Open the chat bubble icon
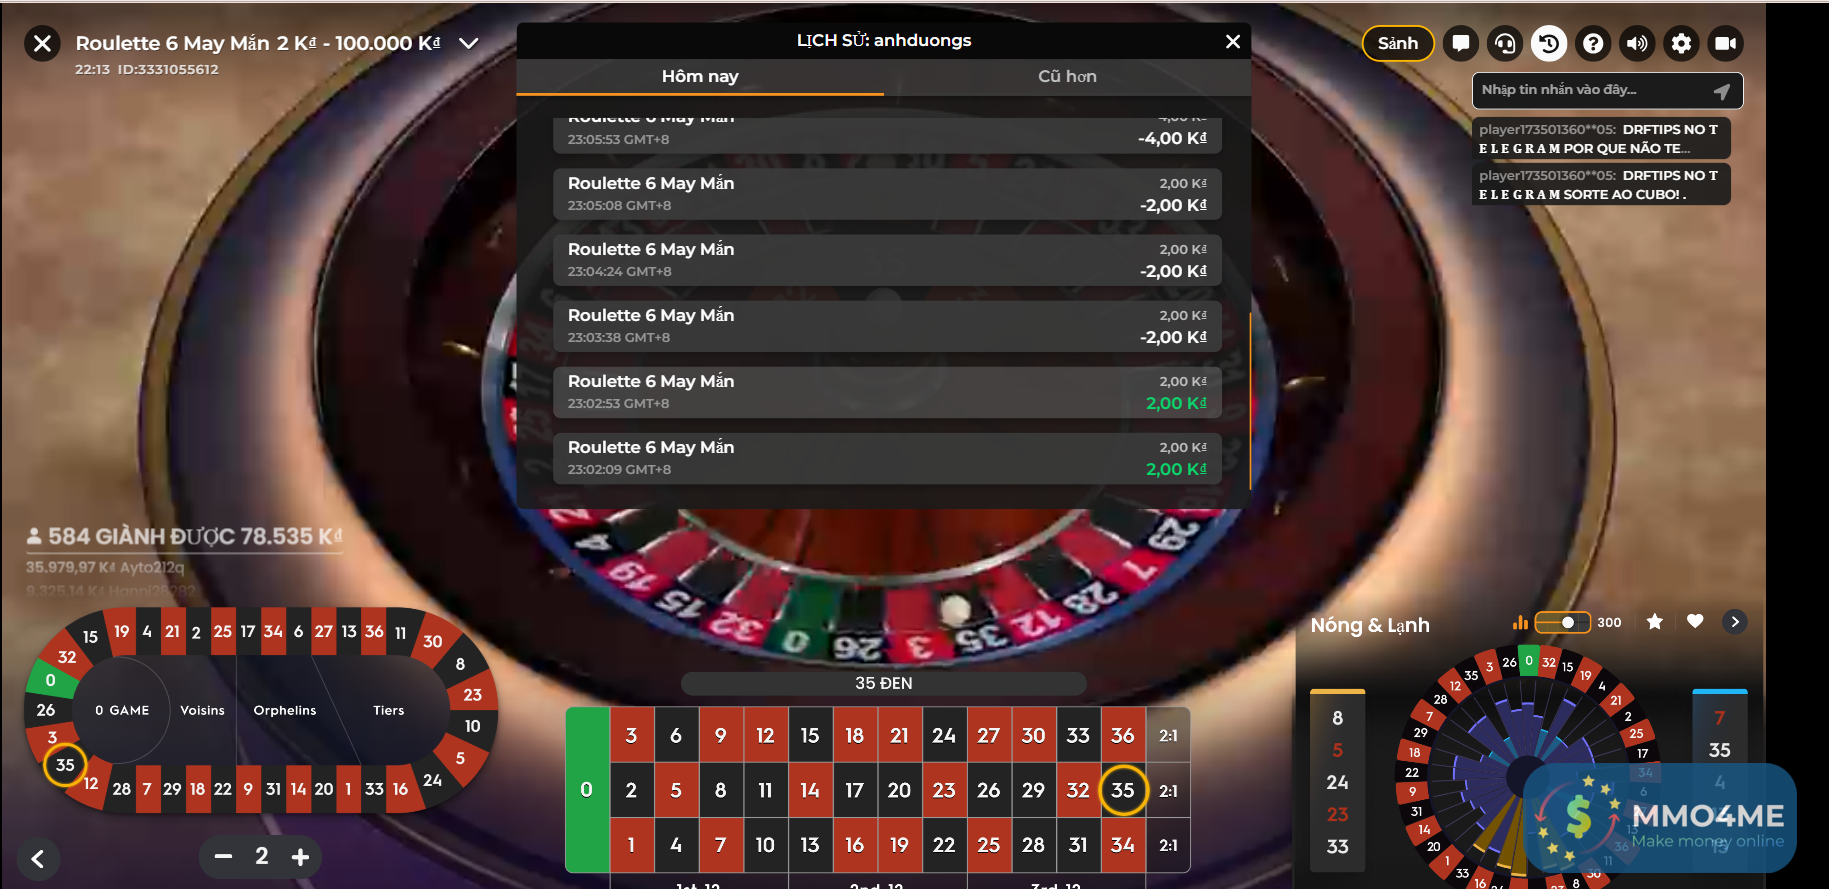Image resolution: width=1829 pixels, height=889 pixels. pos(1461,43)
